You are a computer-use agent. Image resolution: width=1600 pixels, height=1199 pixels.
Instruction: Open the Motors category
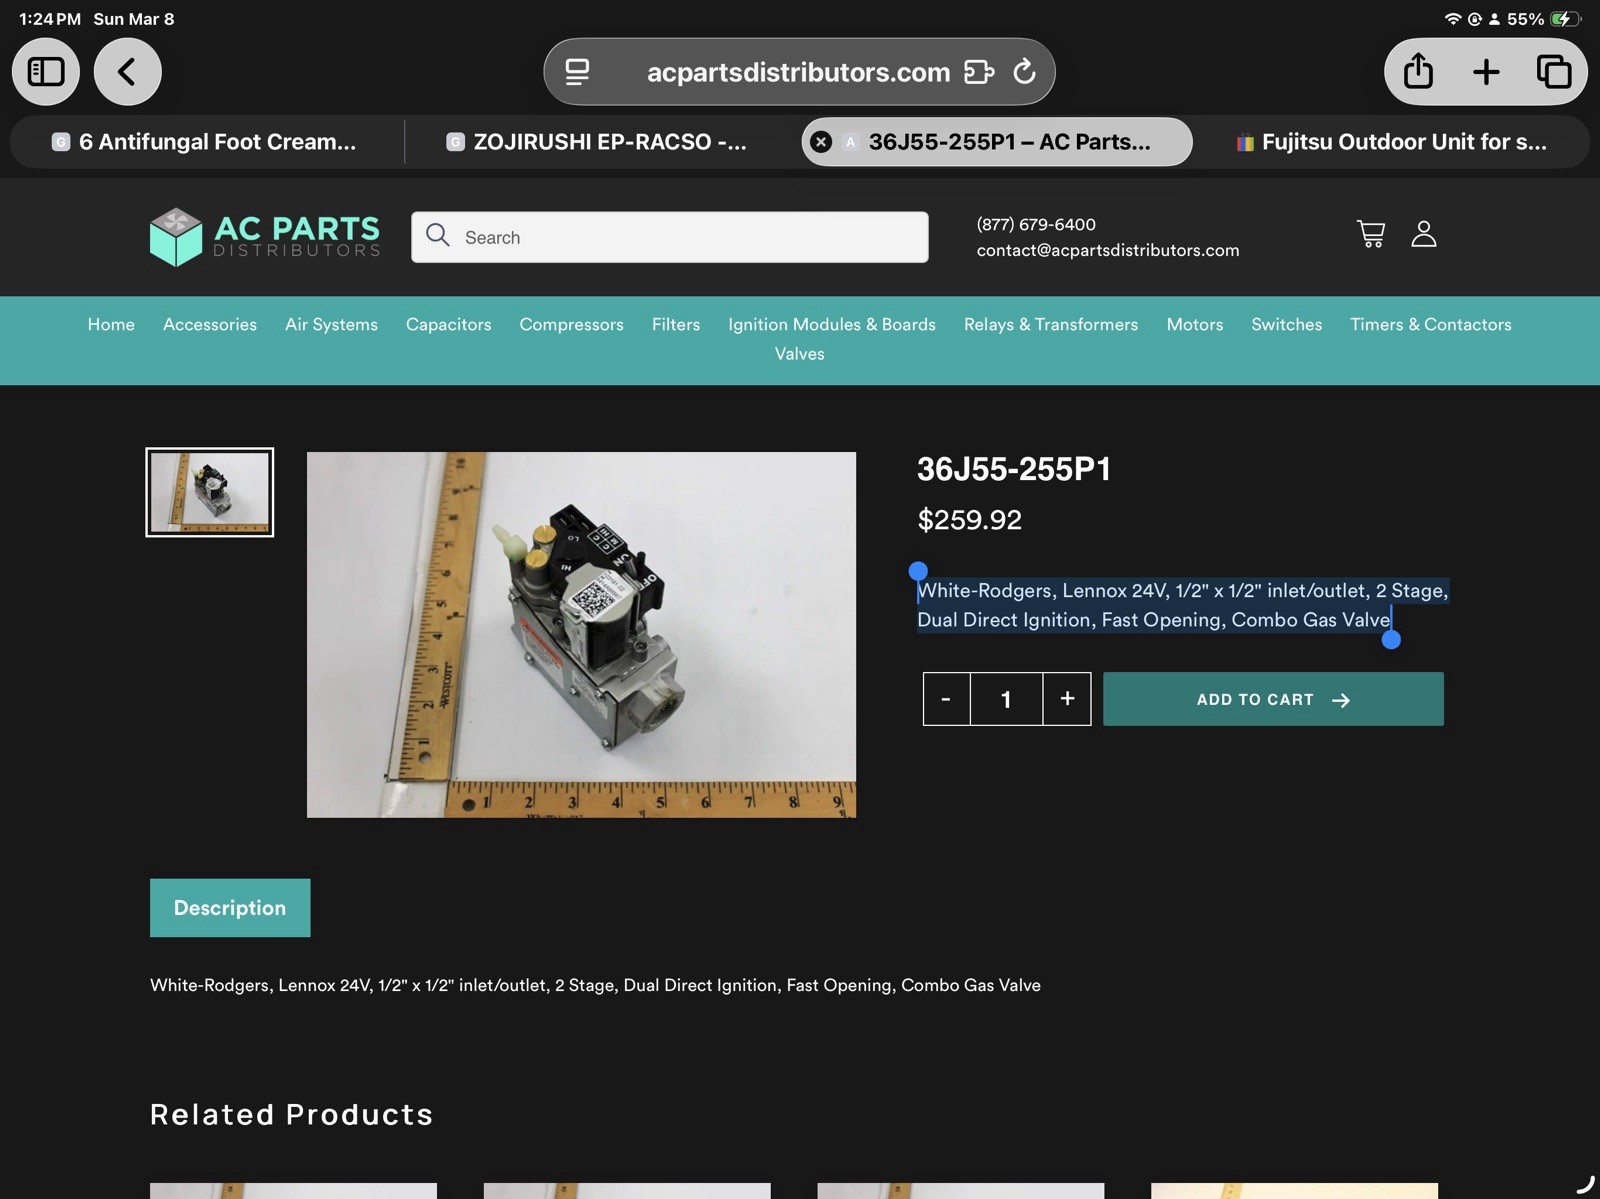pyautogui.click(x=1195, y=324)
